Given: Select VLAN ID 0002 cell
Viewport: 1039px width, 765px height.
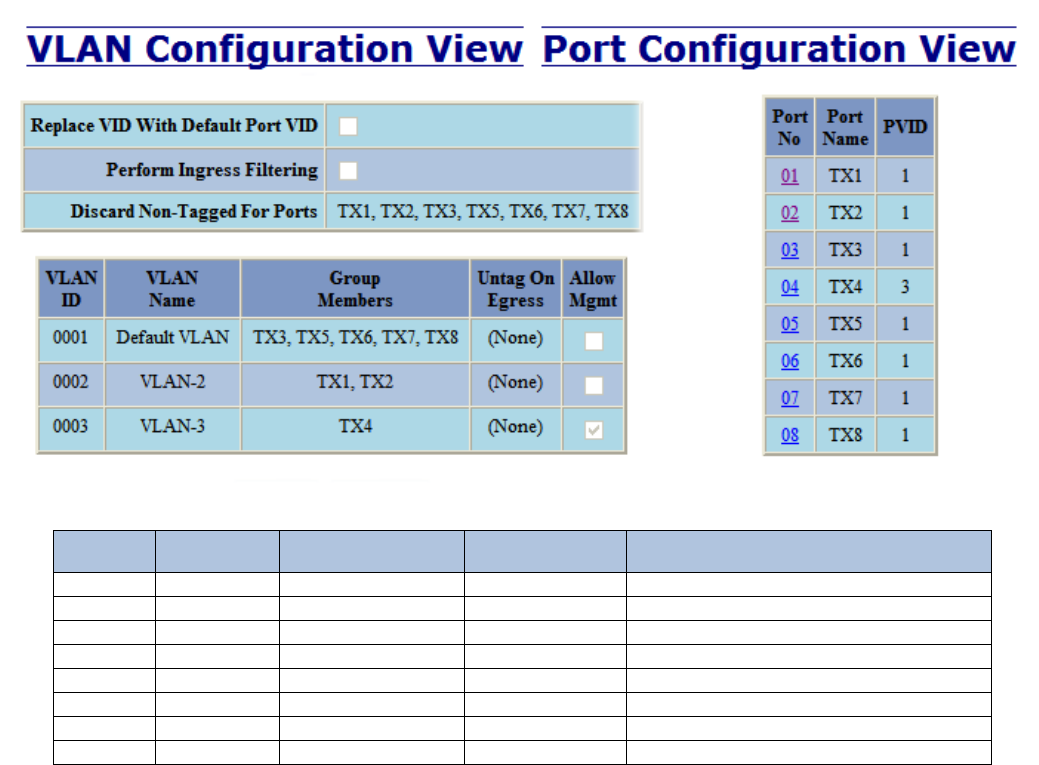Looking at the screenshot, I should click(x=71, y=384).
